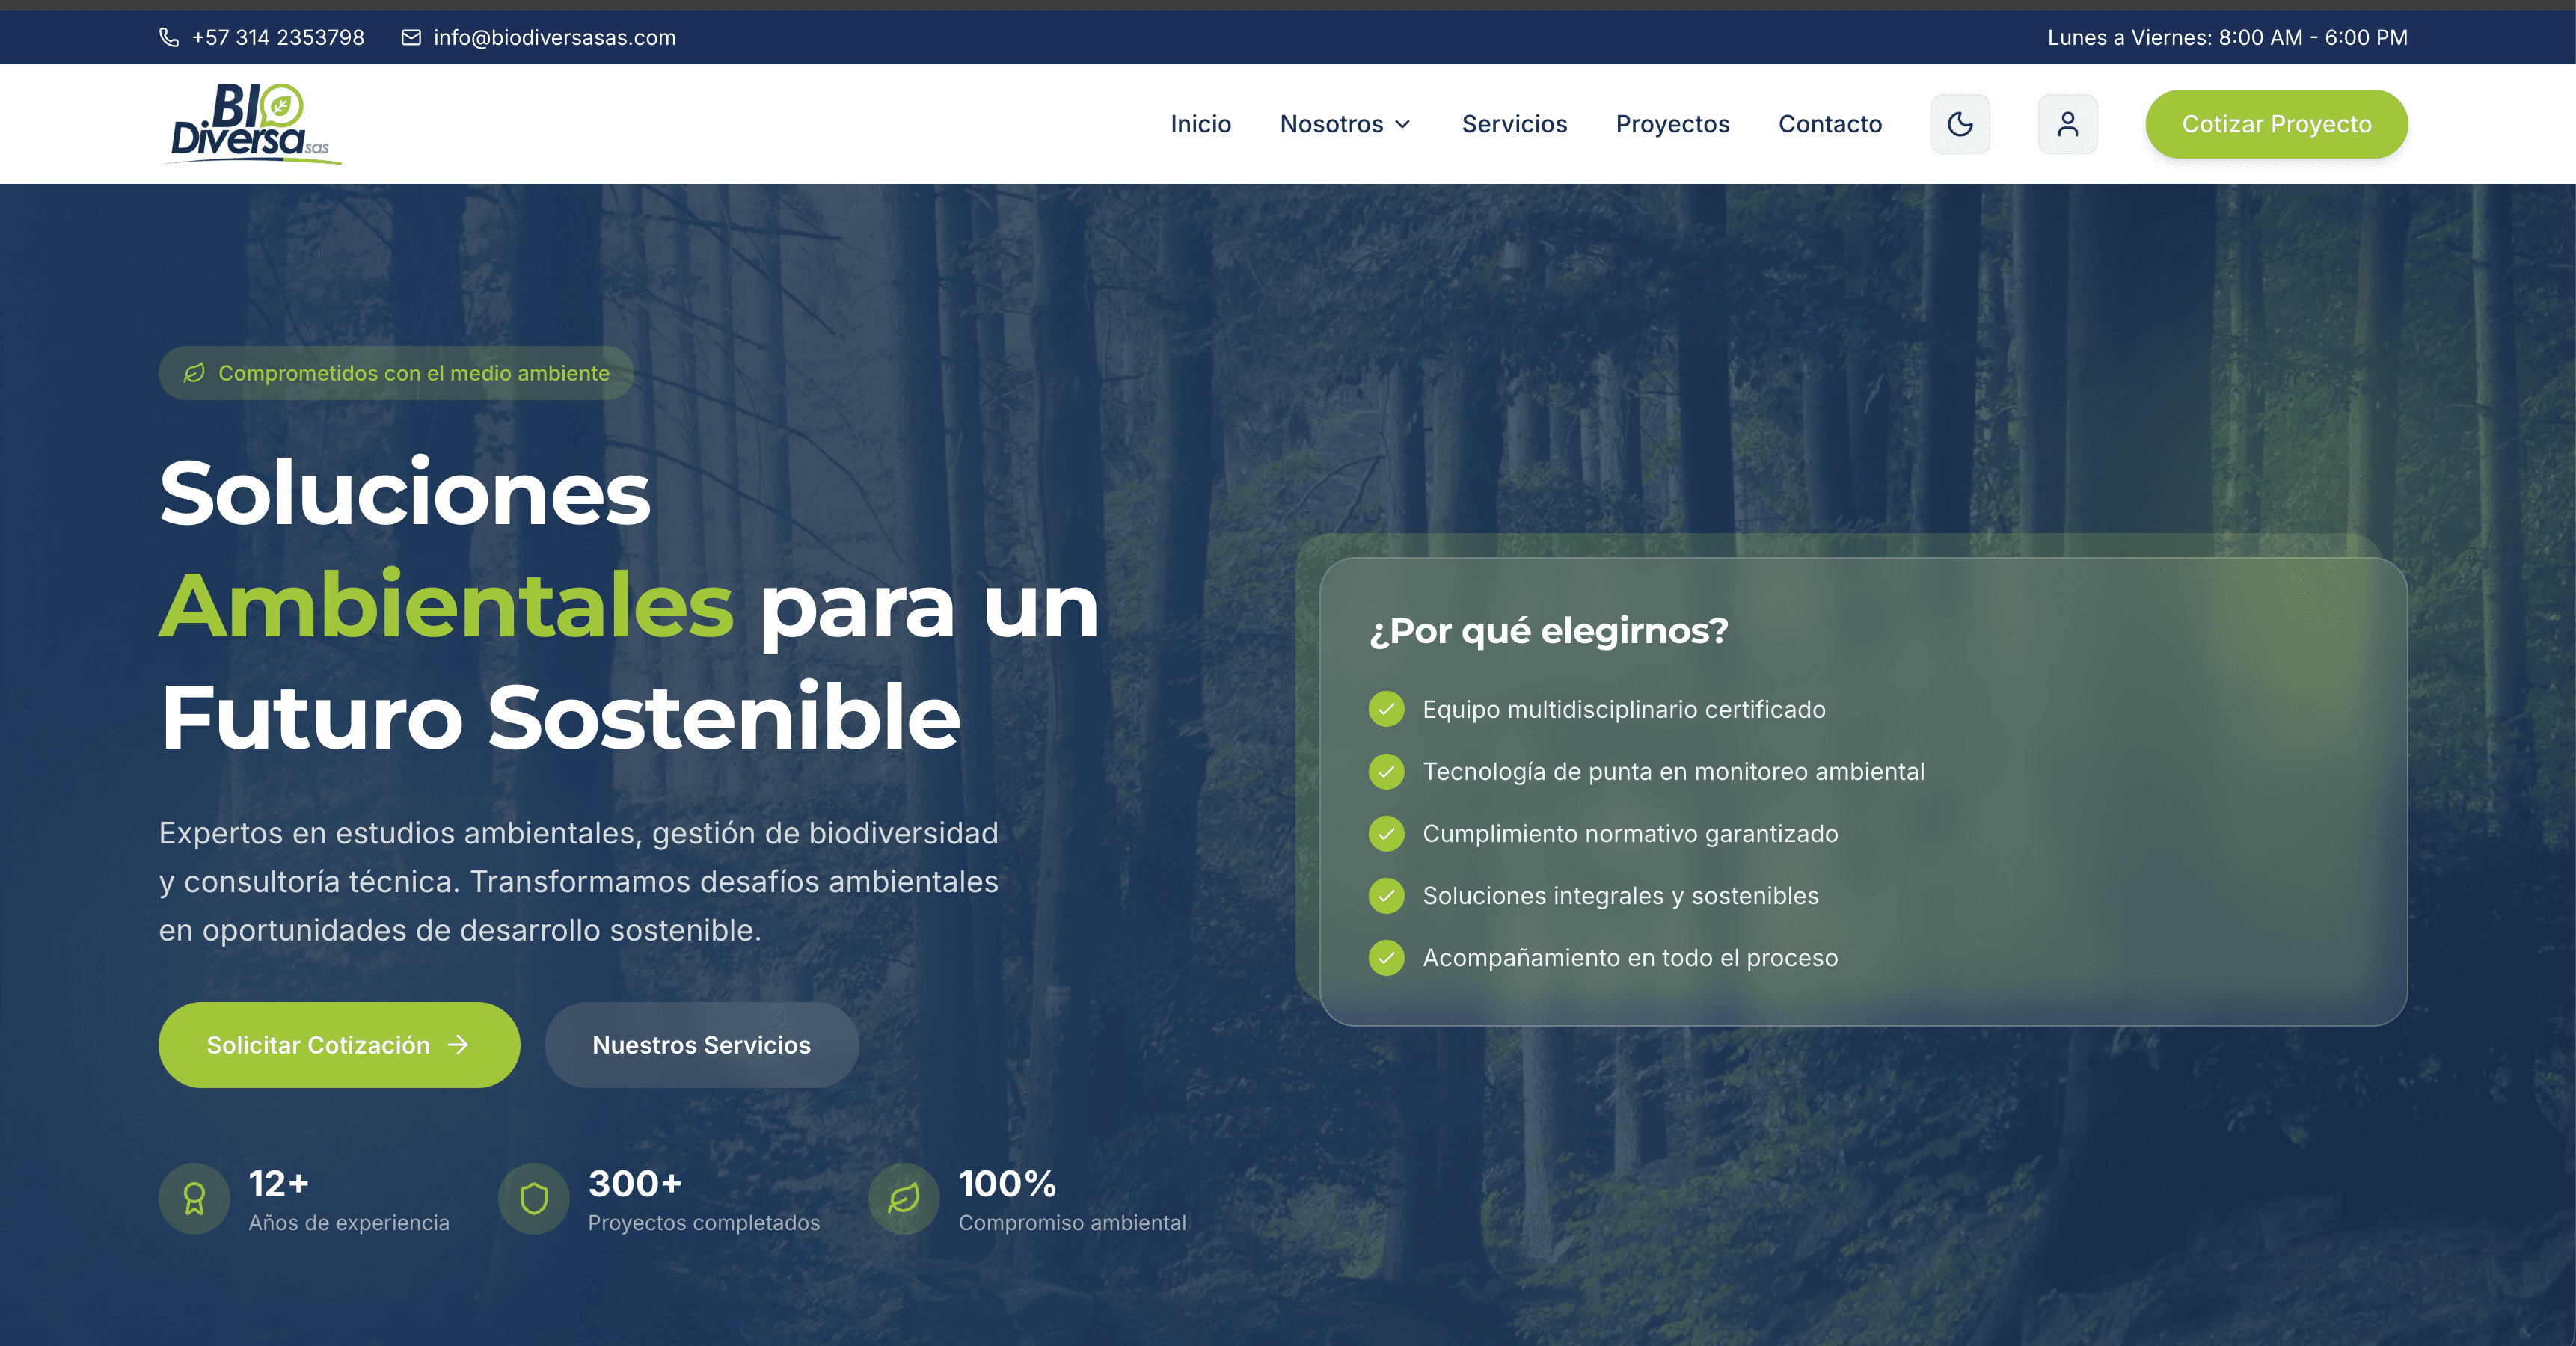The height and width of the screenshot is (1346, 2576).
Task: Click the shield icon beside 300+ projects
Action: (533, 1198)
